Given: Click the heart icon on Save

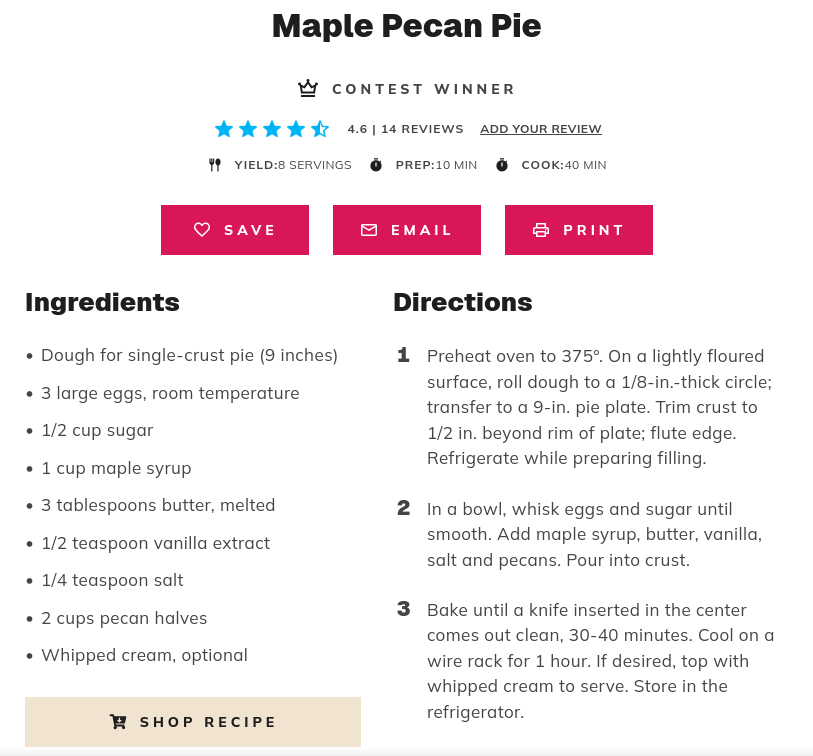Looking at the screenshot, I should [202, 230].
